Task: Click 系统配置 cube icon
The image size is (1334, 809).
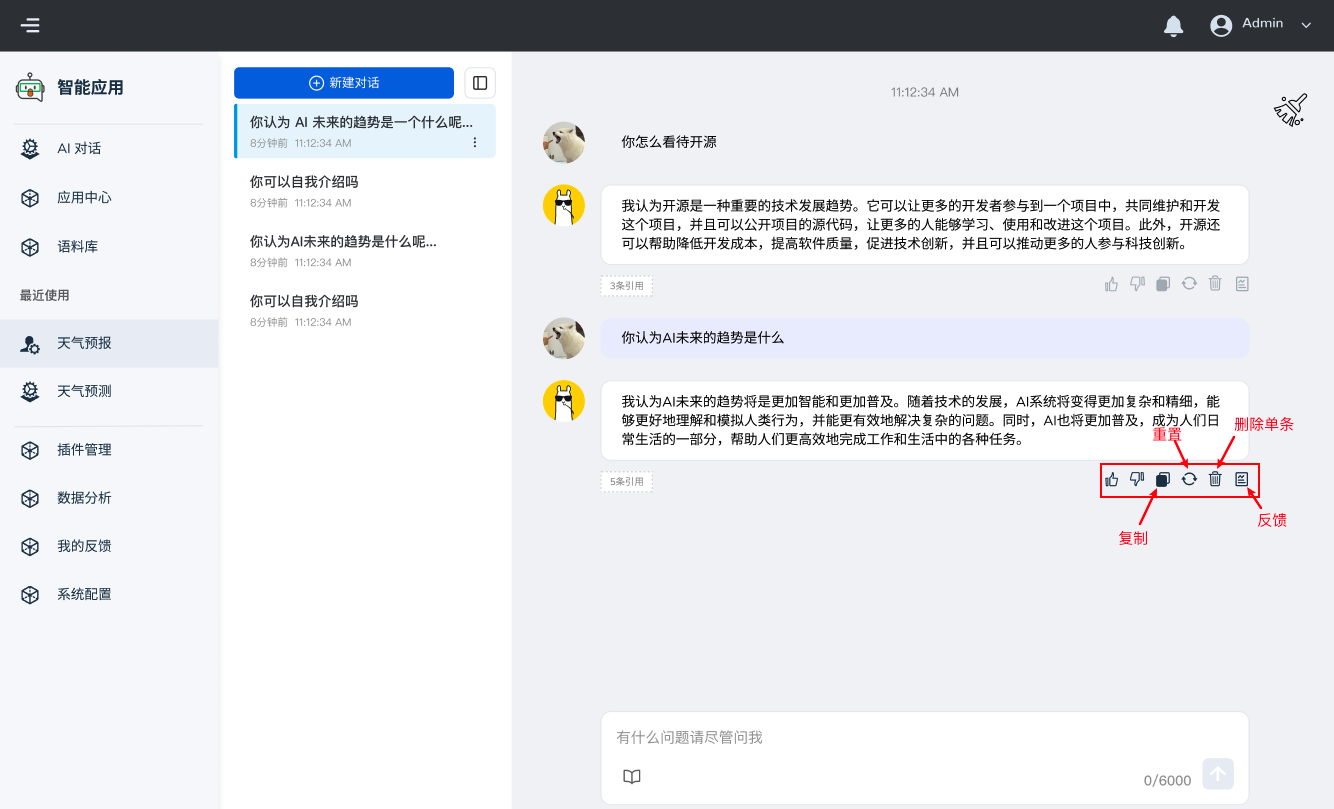Action: pyautogui.click(x=30, y=595)
